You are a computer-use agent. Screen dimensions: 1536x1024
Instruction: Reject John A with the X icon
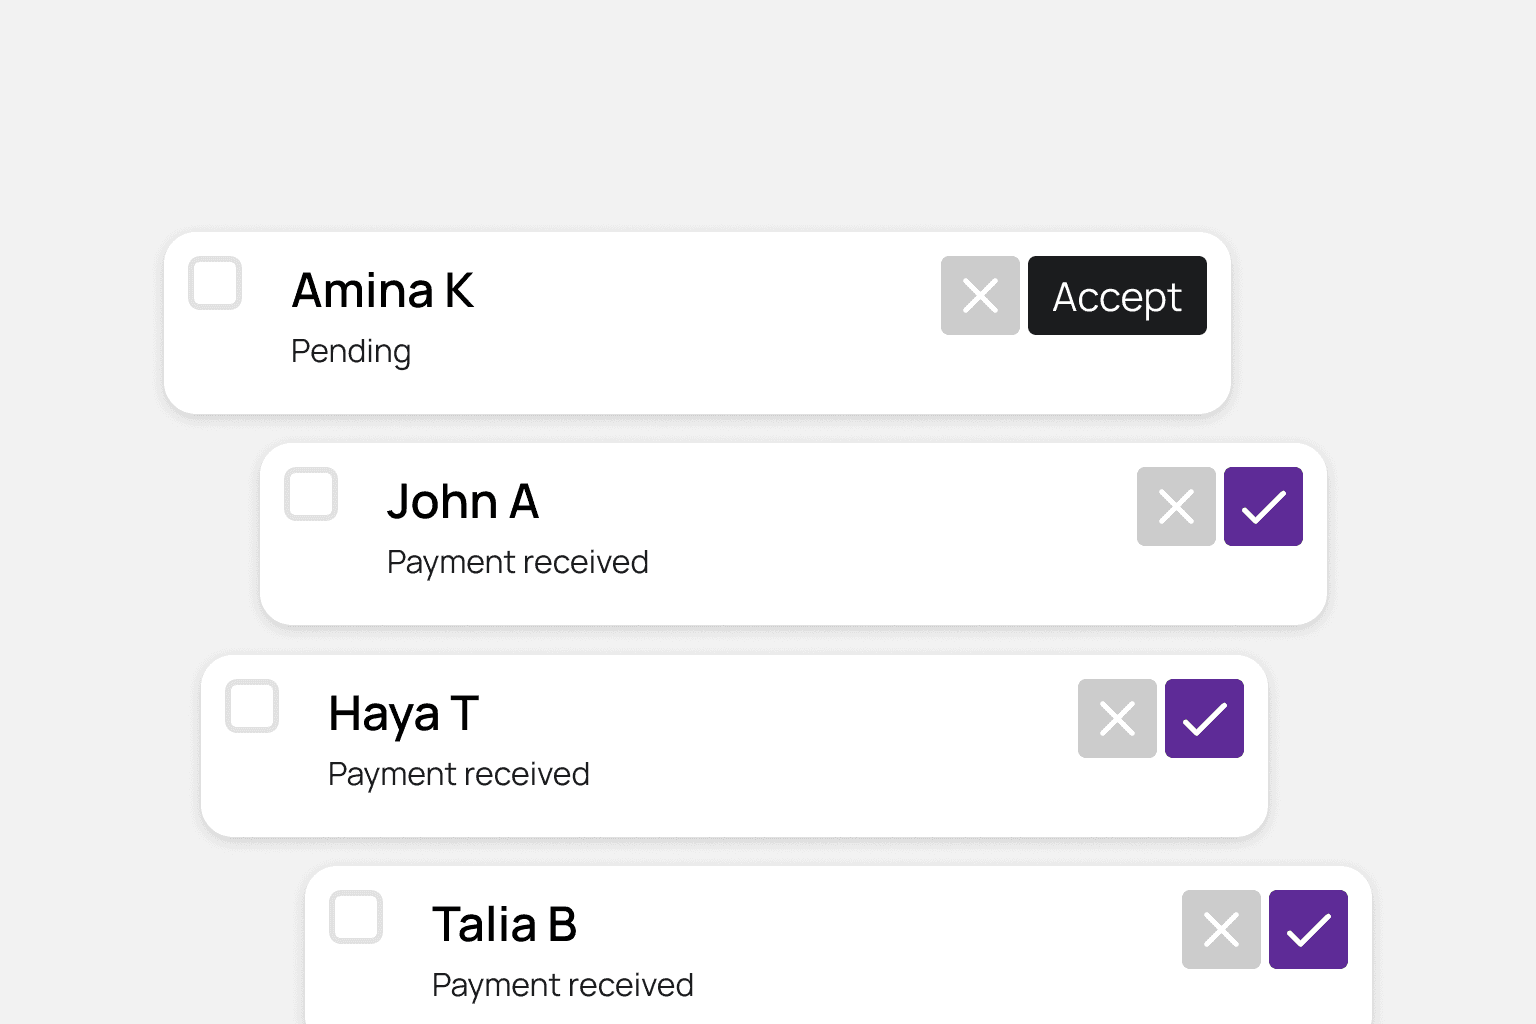tap(1176, 507)
